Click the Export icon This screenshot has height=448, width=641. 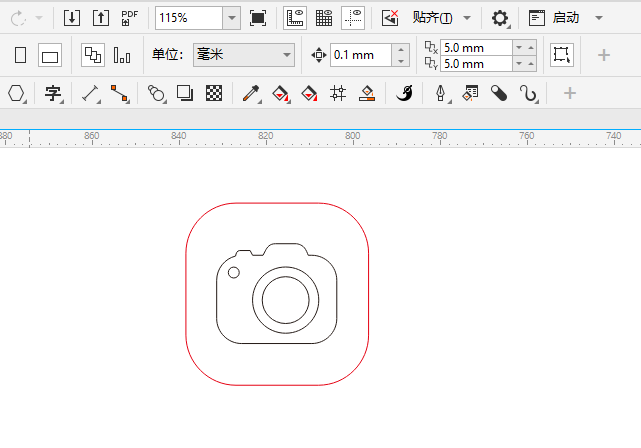tap(101, 18)
